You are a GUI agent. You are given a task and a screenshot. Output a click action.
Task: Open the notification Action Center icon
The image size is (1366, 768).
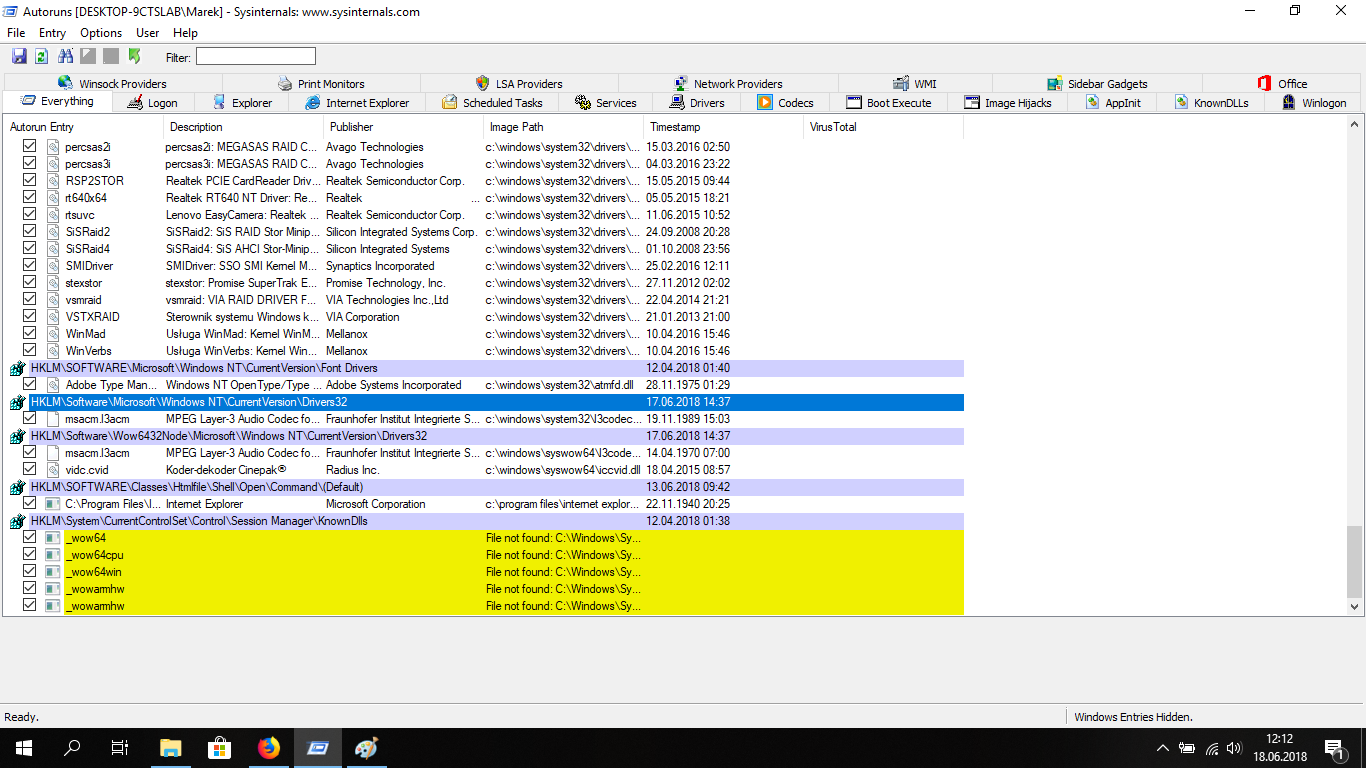(x=1334, y=748)
